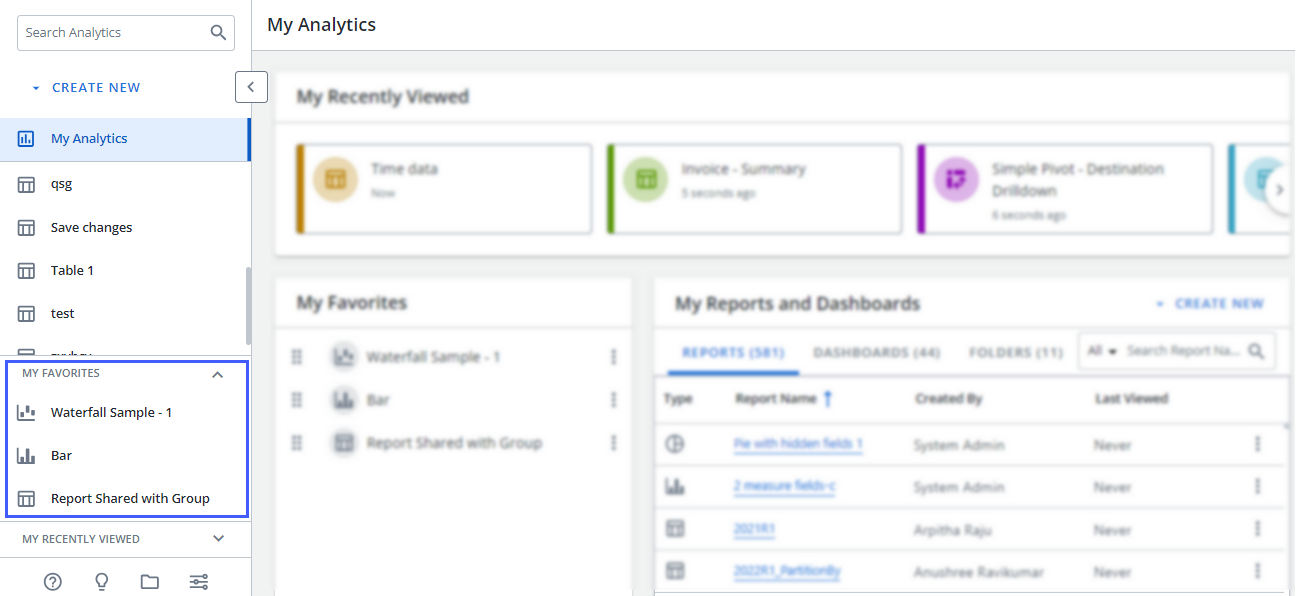The width and height of the screenshot is (1310, 596).
Task: Open the settings sliders icon
Action: 199,582
